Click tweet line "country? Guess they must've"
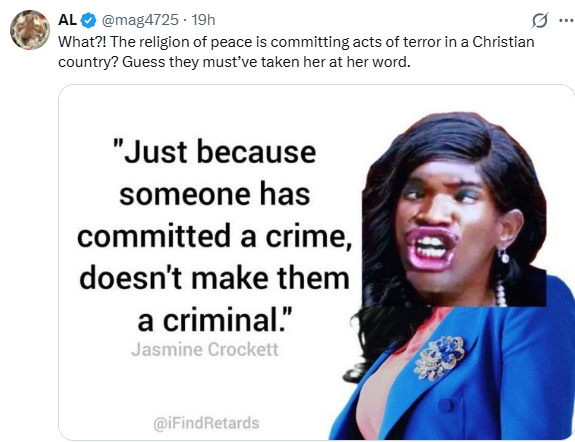The height and width of the screenshot is (442, 575). tap(234, 62)
